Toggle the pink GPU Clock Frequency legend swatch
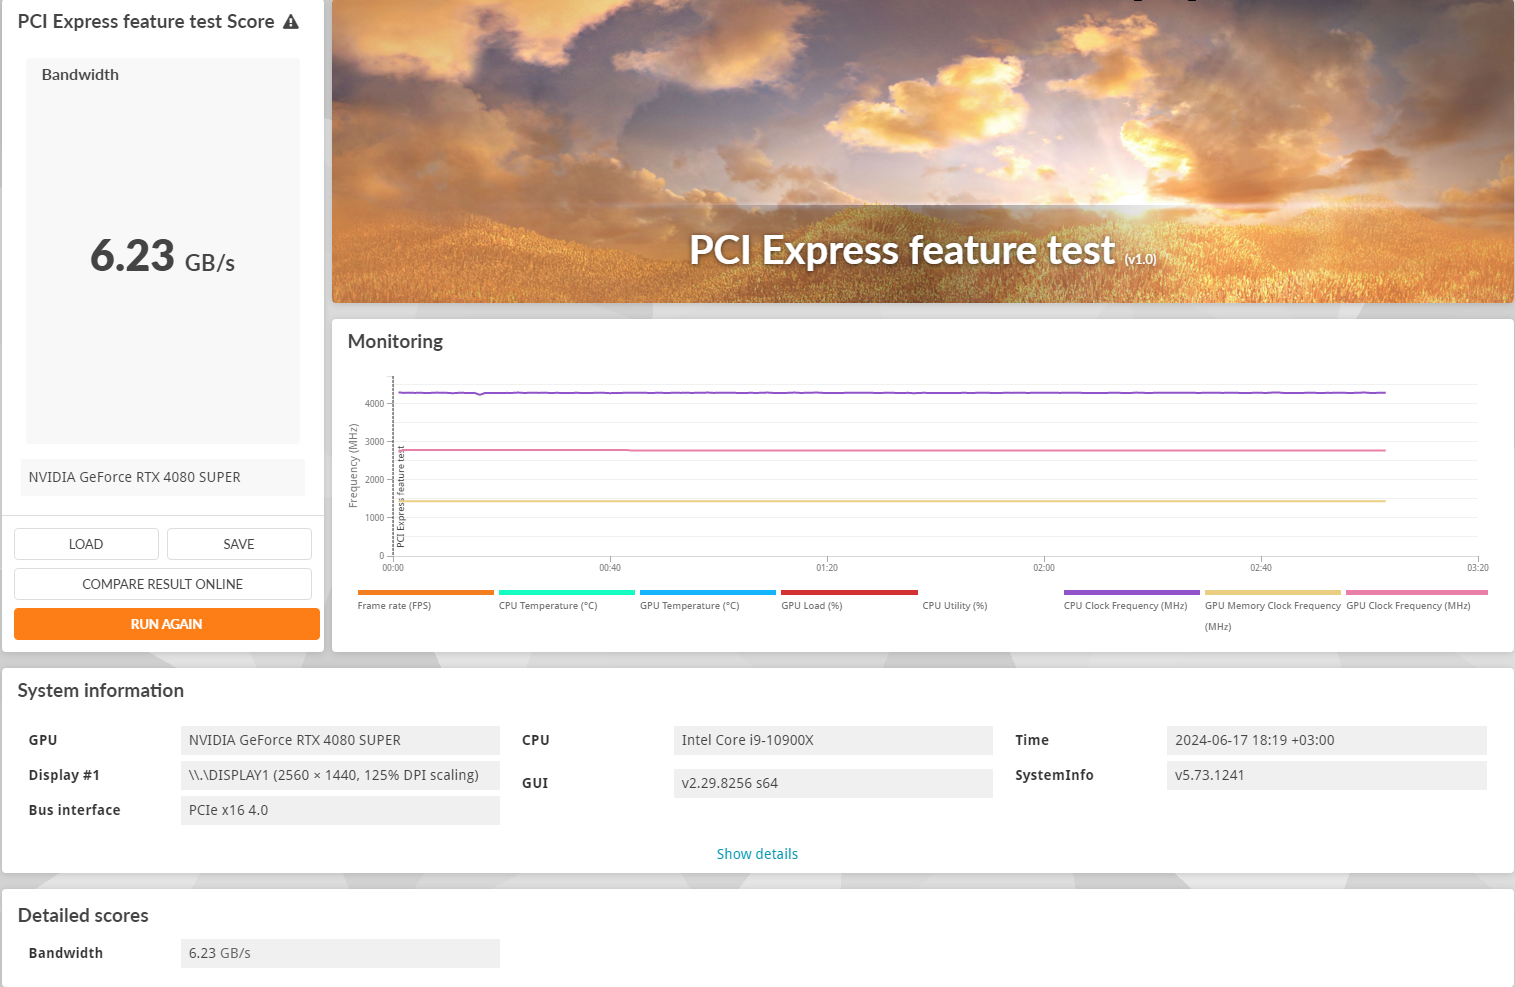1515x987 pixels. point(1417,592)
